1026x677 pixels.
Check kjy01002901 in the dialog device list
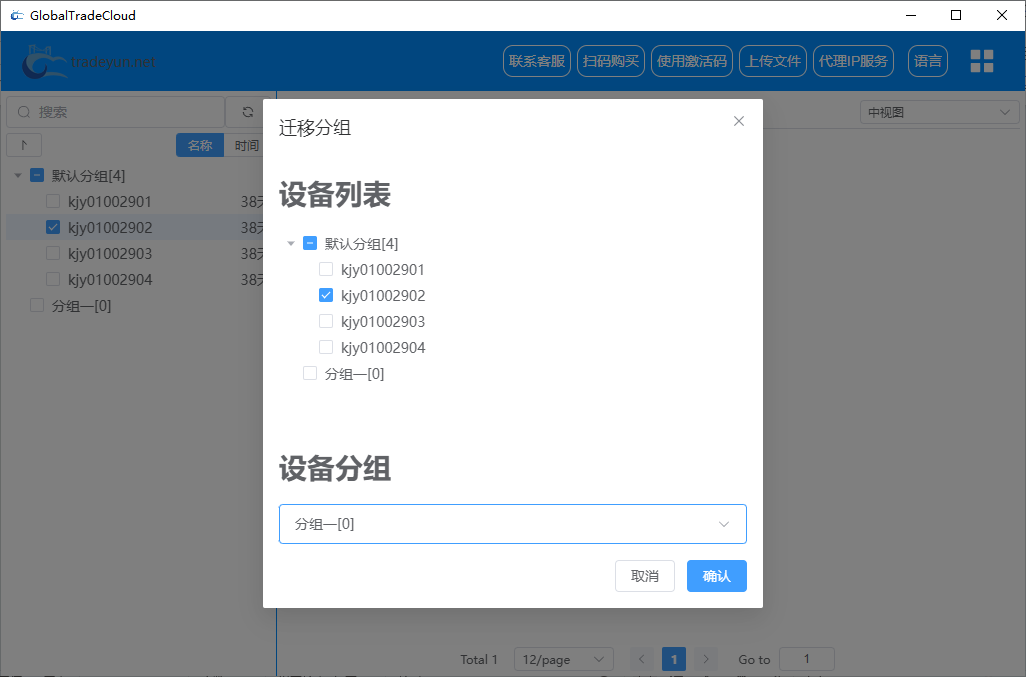click(x=326, y=269)
